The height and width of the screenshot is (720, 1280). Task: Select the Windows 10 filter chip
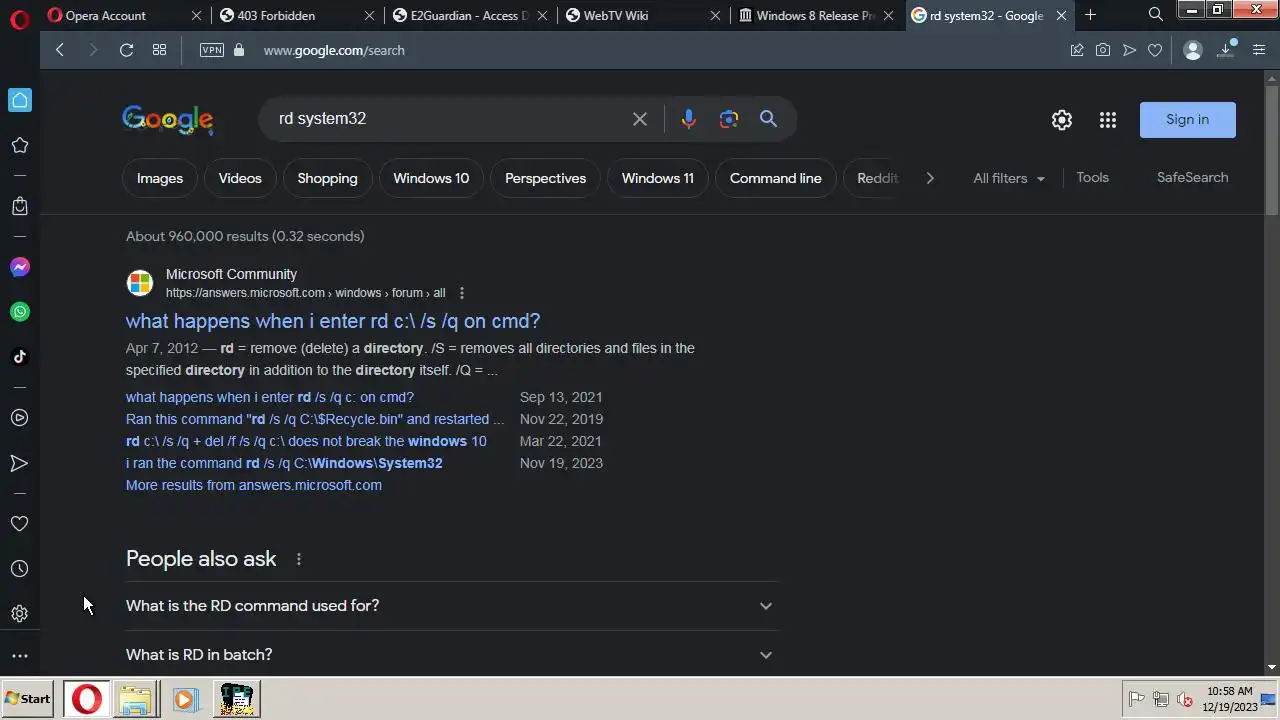coord(431,178)
